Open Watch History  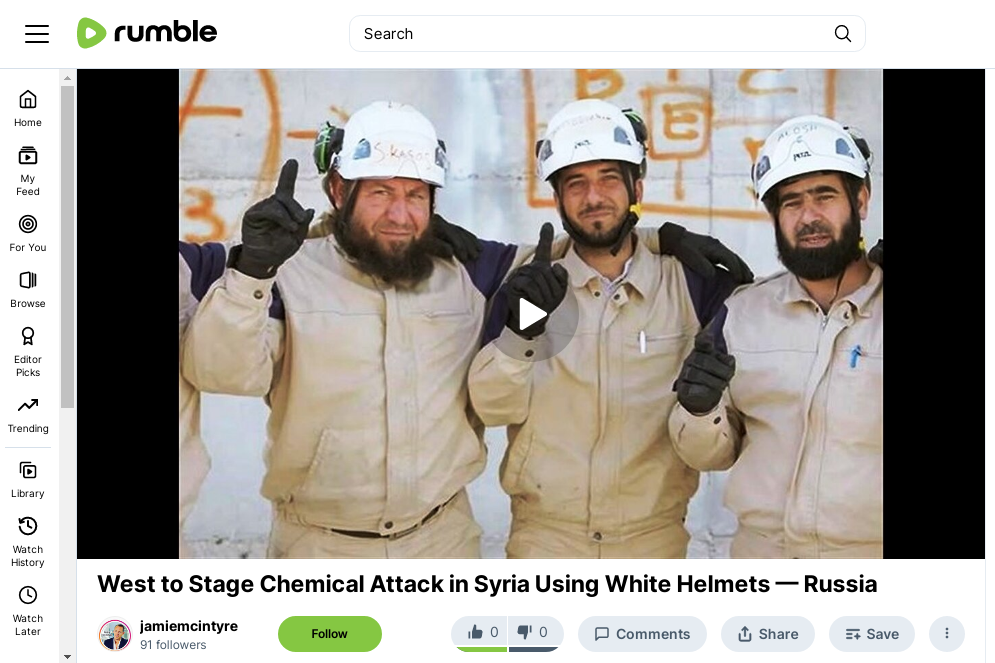28,542
